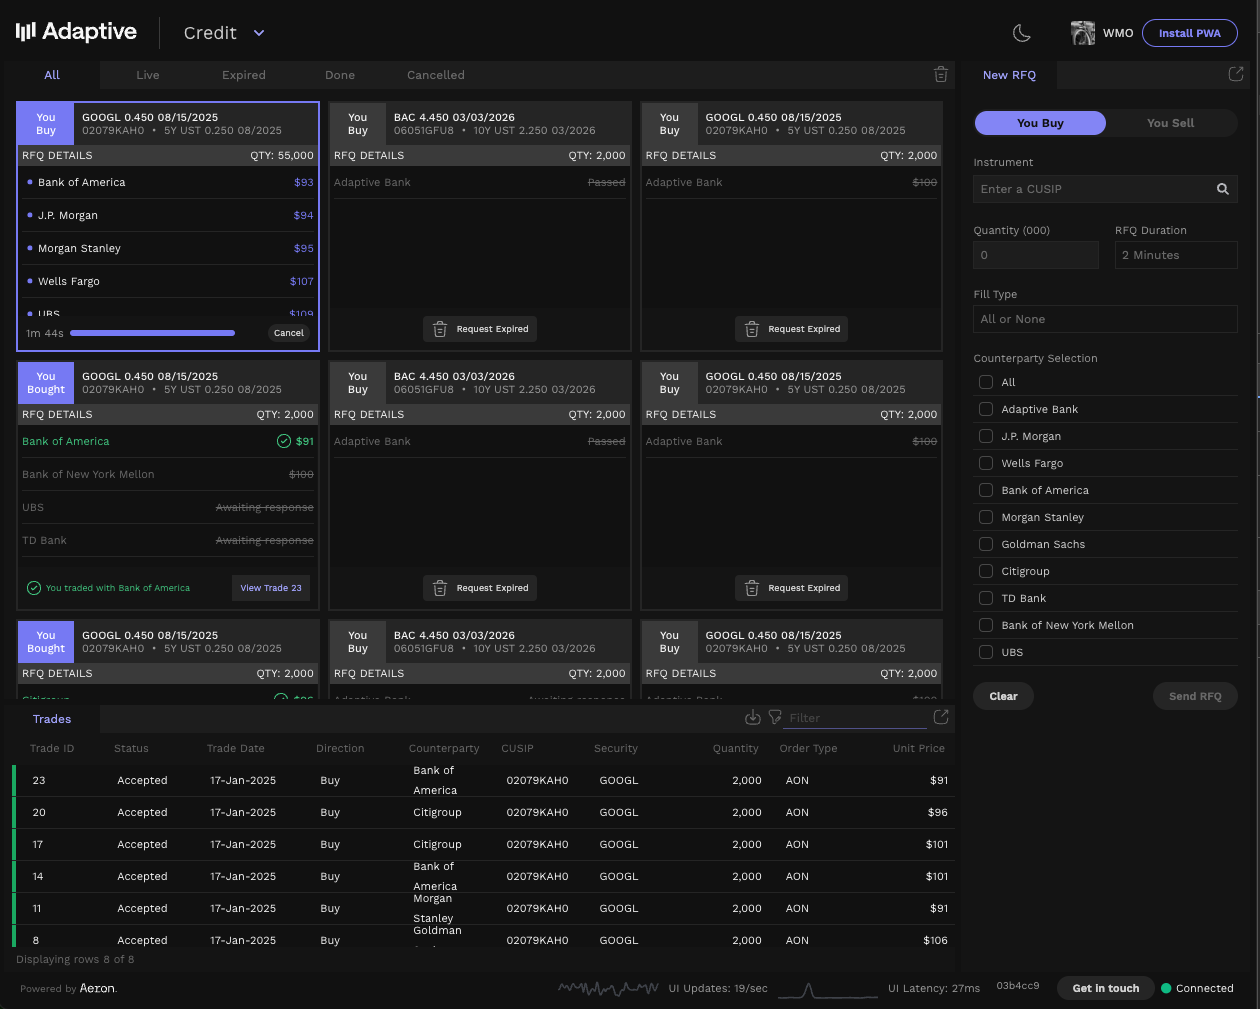The width and height of the screenshot is (1260, 1009).
Task: Click the Quantity (000) input field
Action: 1035,255
